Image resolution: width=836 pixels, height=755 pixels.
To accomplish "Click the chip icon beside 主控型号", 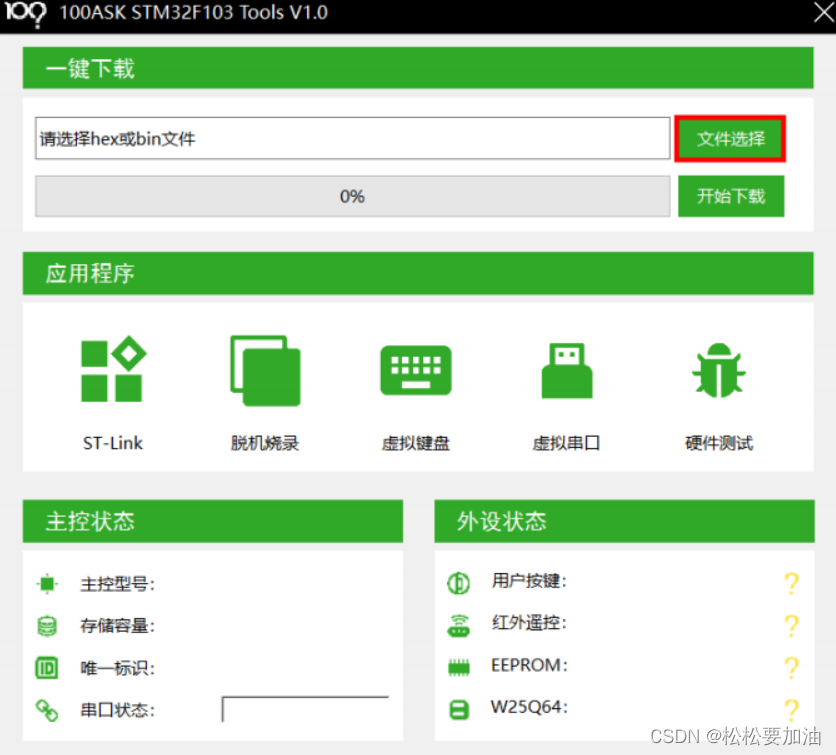I will (47, 583).
